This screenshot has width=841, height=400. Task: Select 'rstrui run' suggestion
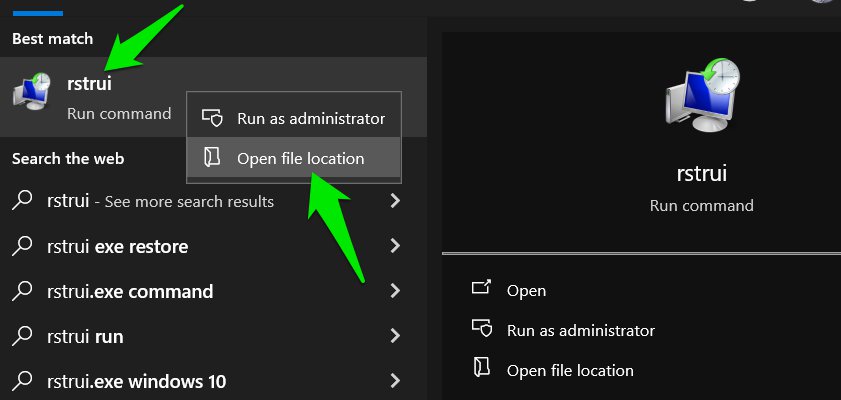click(x=213, y=336)
